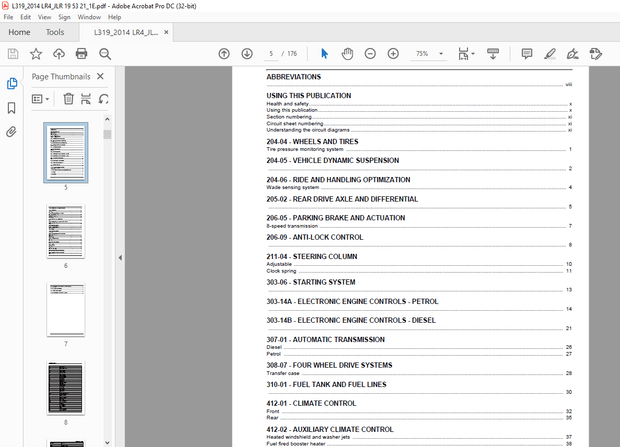Screen dimensions: 620x447
Task: Click the scrolling mode toolbar icon
Action: (493, 54)
